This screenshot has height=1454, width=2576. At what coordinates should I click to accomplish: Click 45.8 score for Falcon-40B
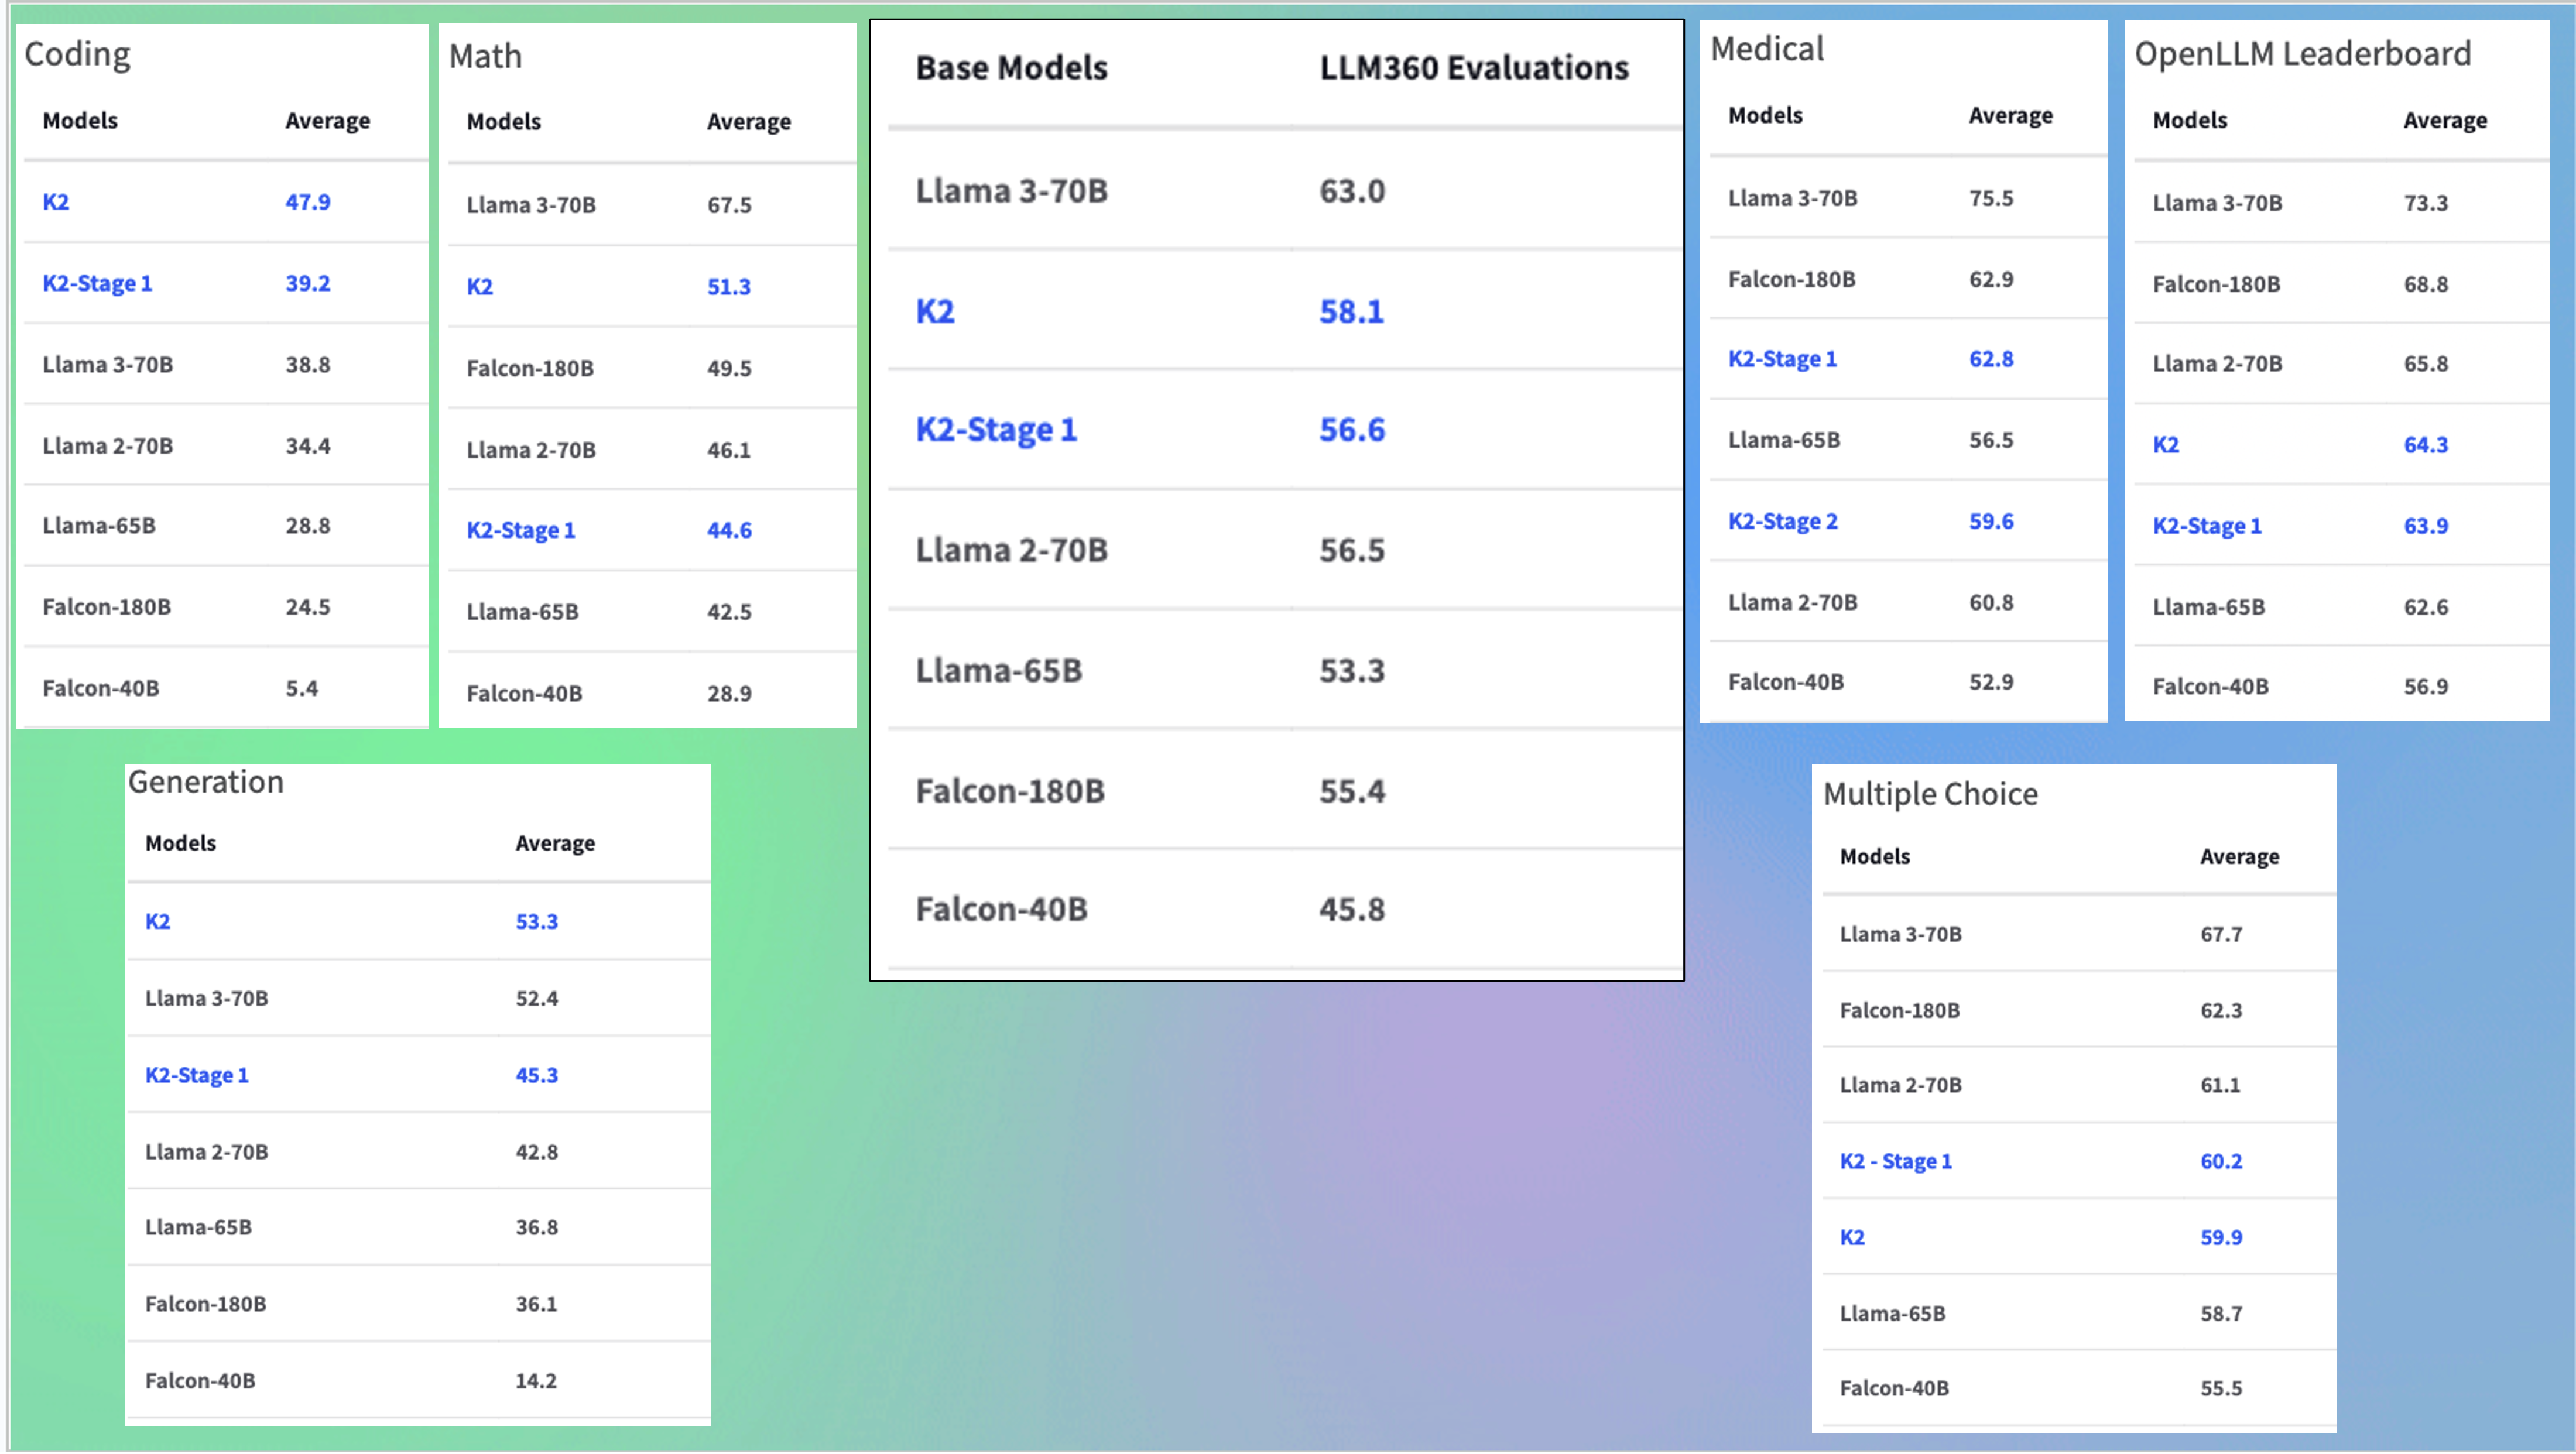coord(1352,909)
